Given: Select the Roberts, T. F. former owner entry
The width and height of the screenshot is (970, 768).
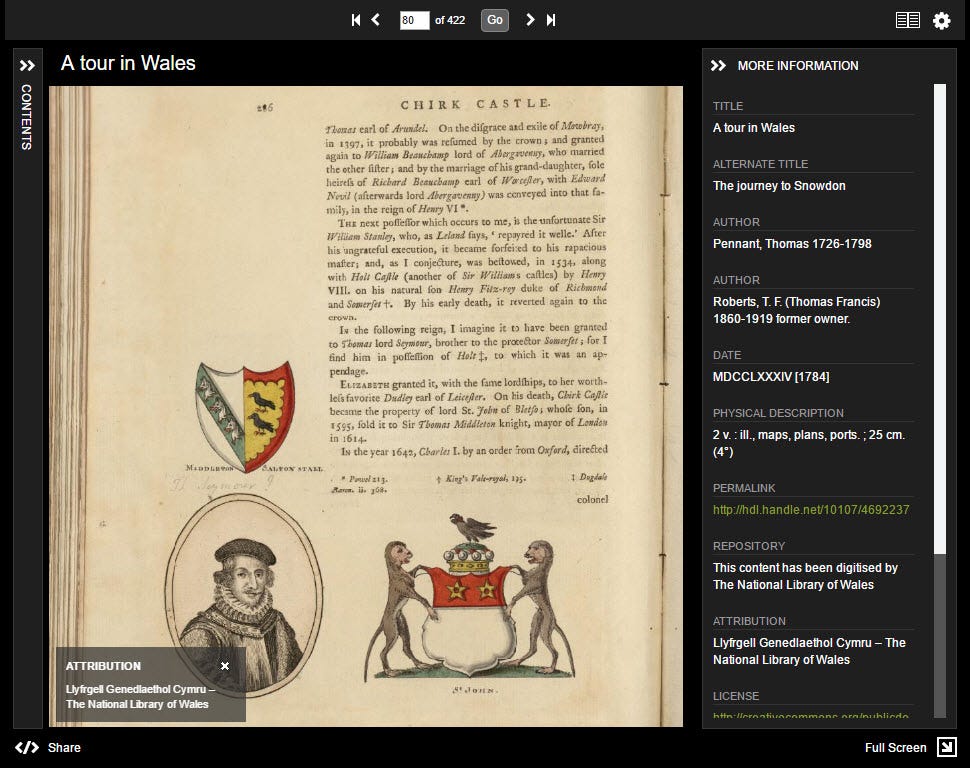Looking at the screenshot, I should point(796,310).
